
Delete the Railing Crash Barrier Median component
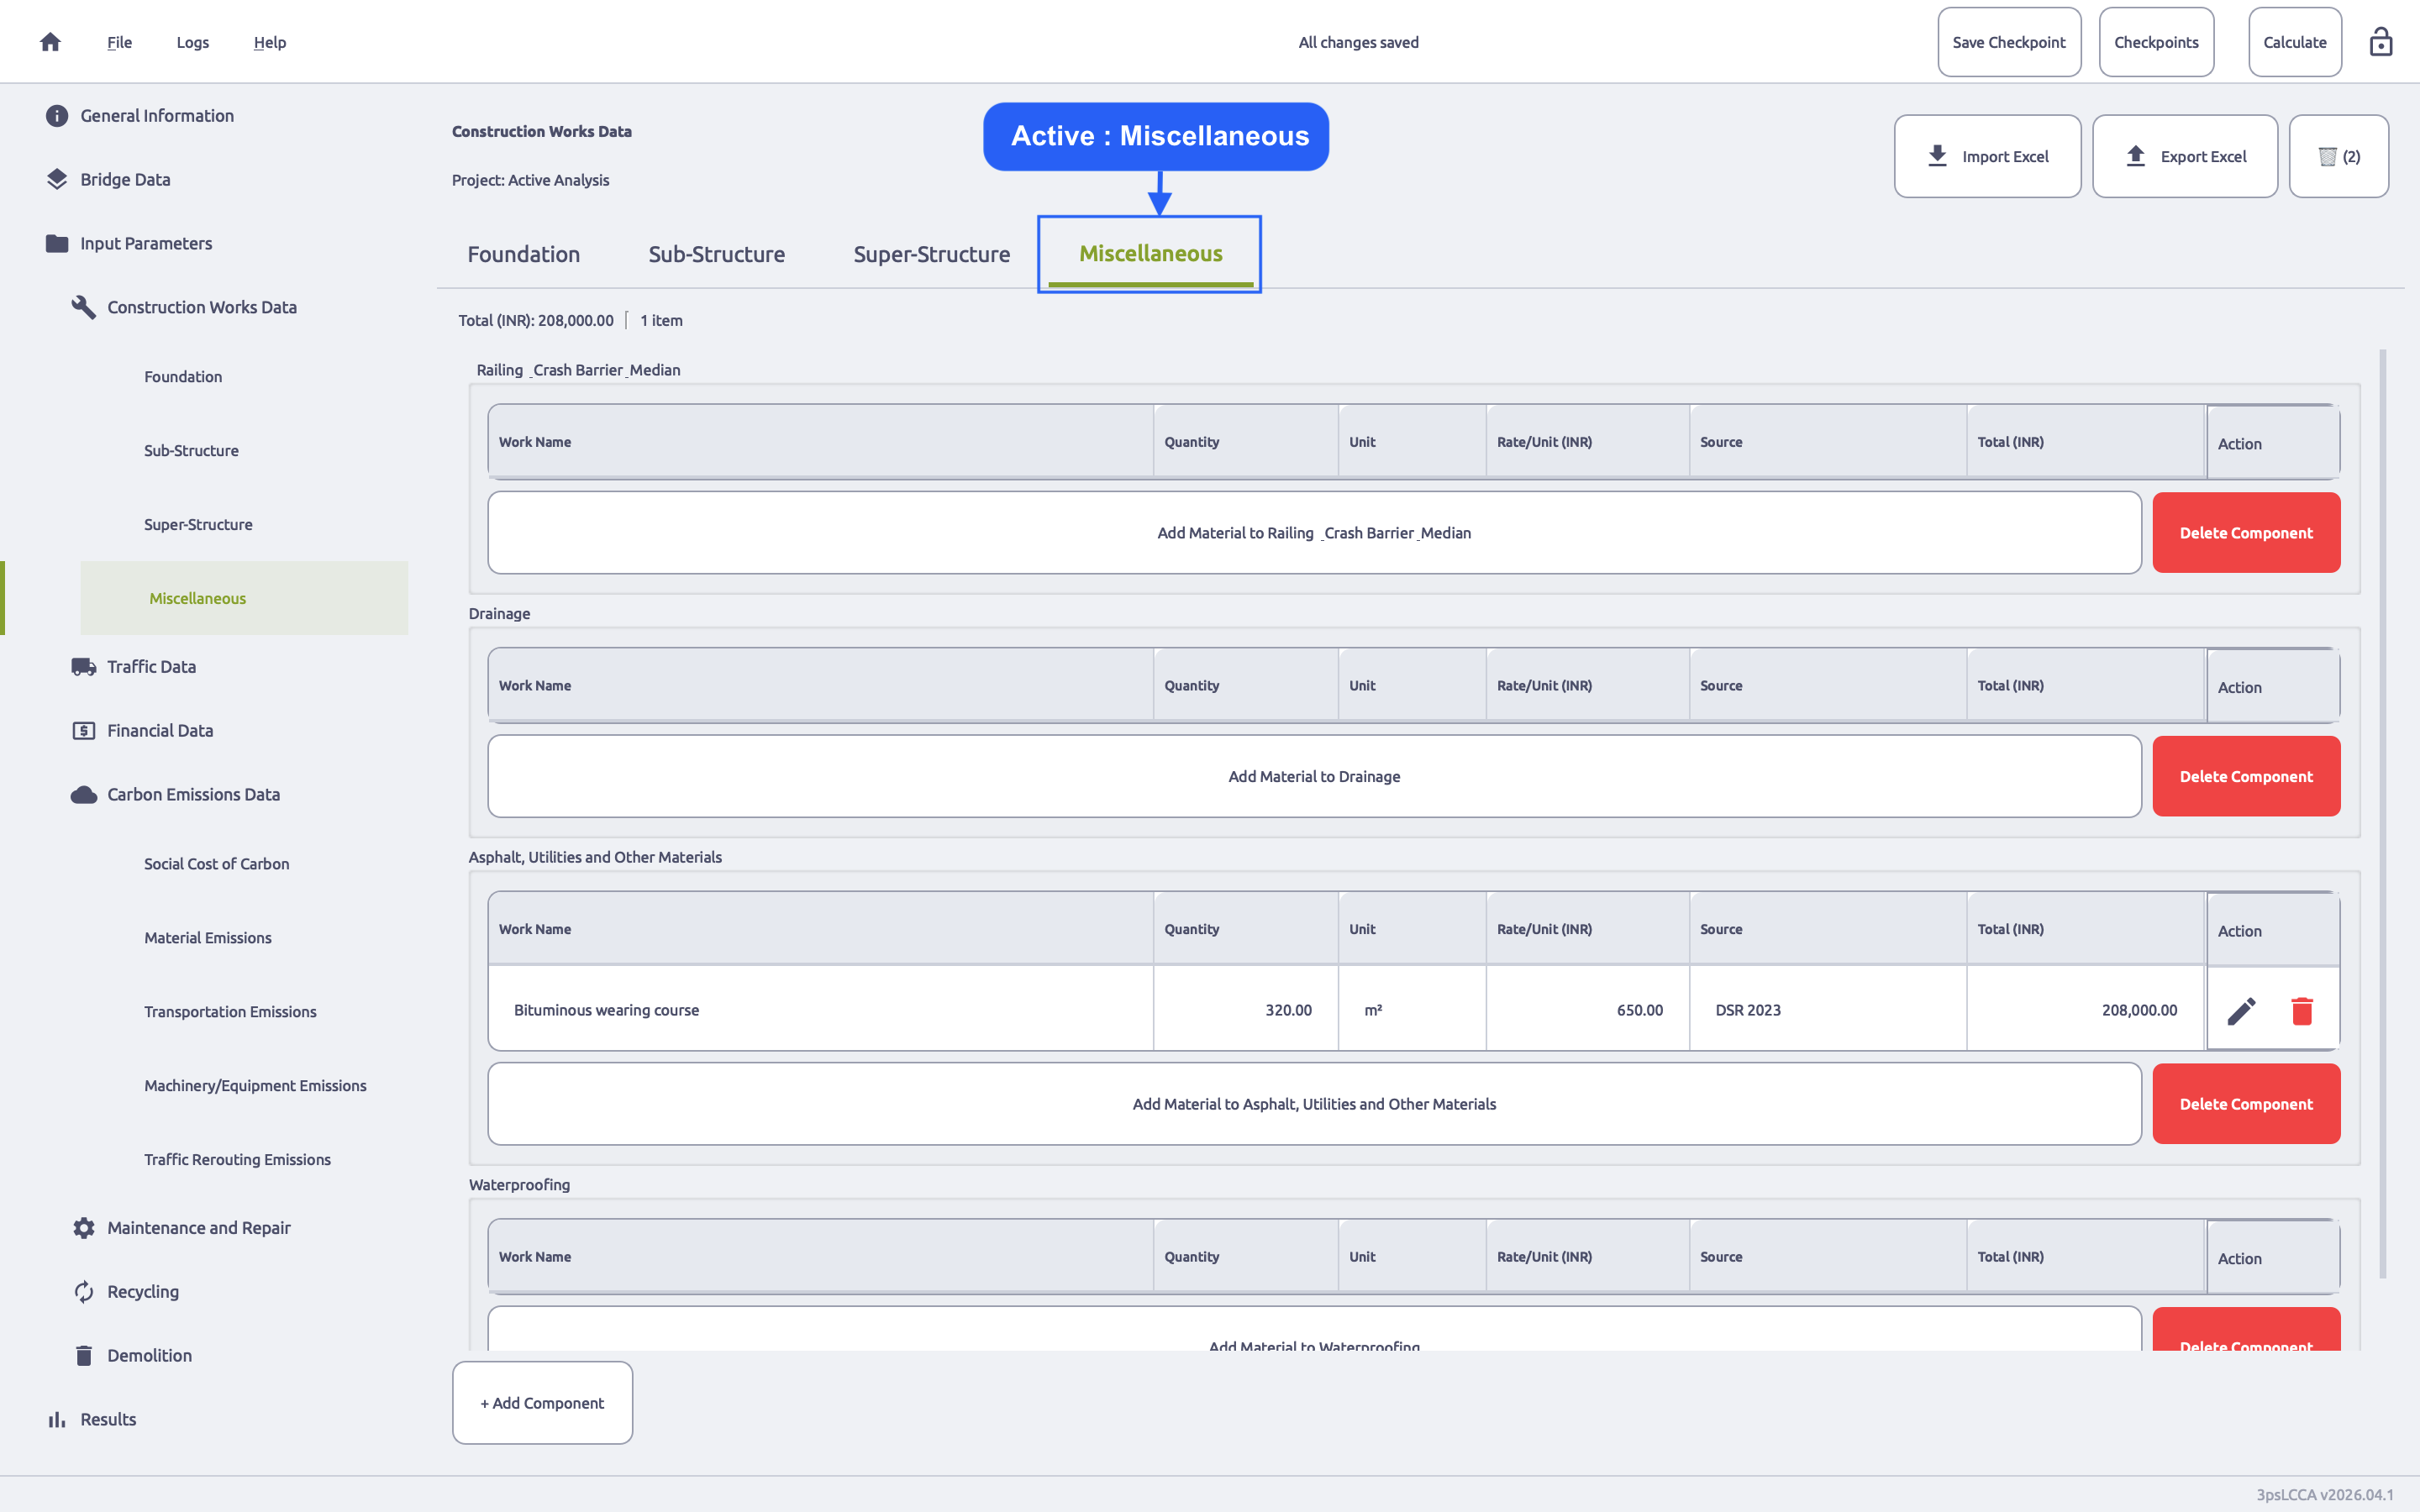[x=2246, y=533]
